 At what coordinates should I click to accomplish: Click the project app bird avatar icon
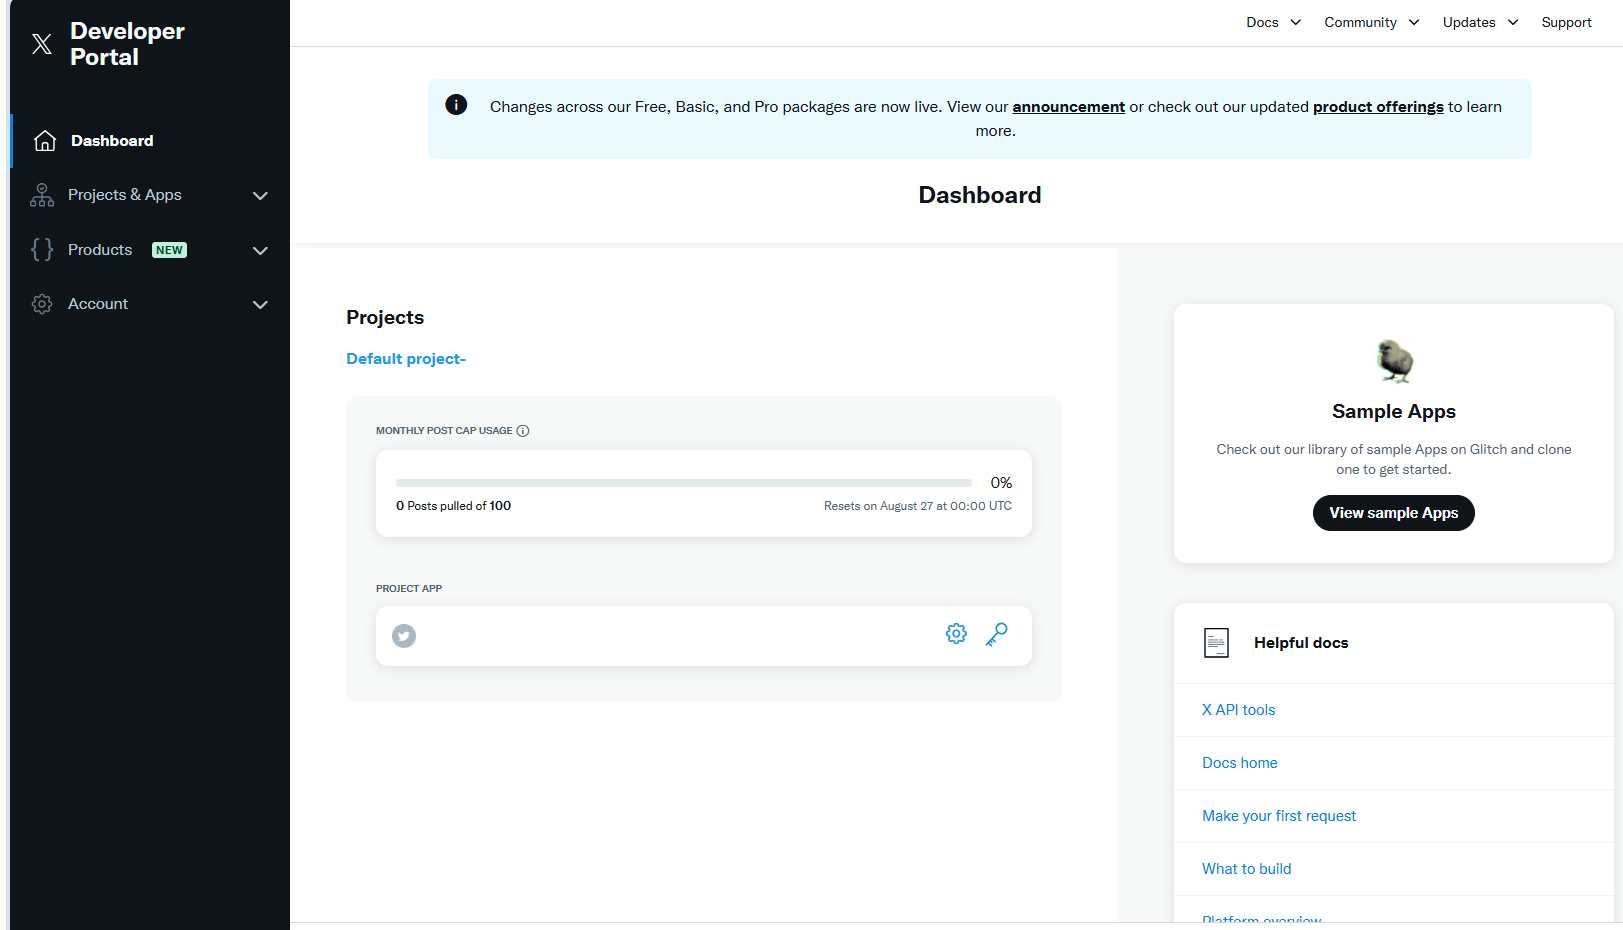[404, 636]
